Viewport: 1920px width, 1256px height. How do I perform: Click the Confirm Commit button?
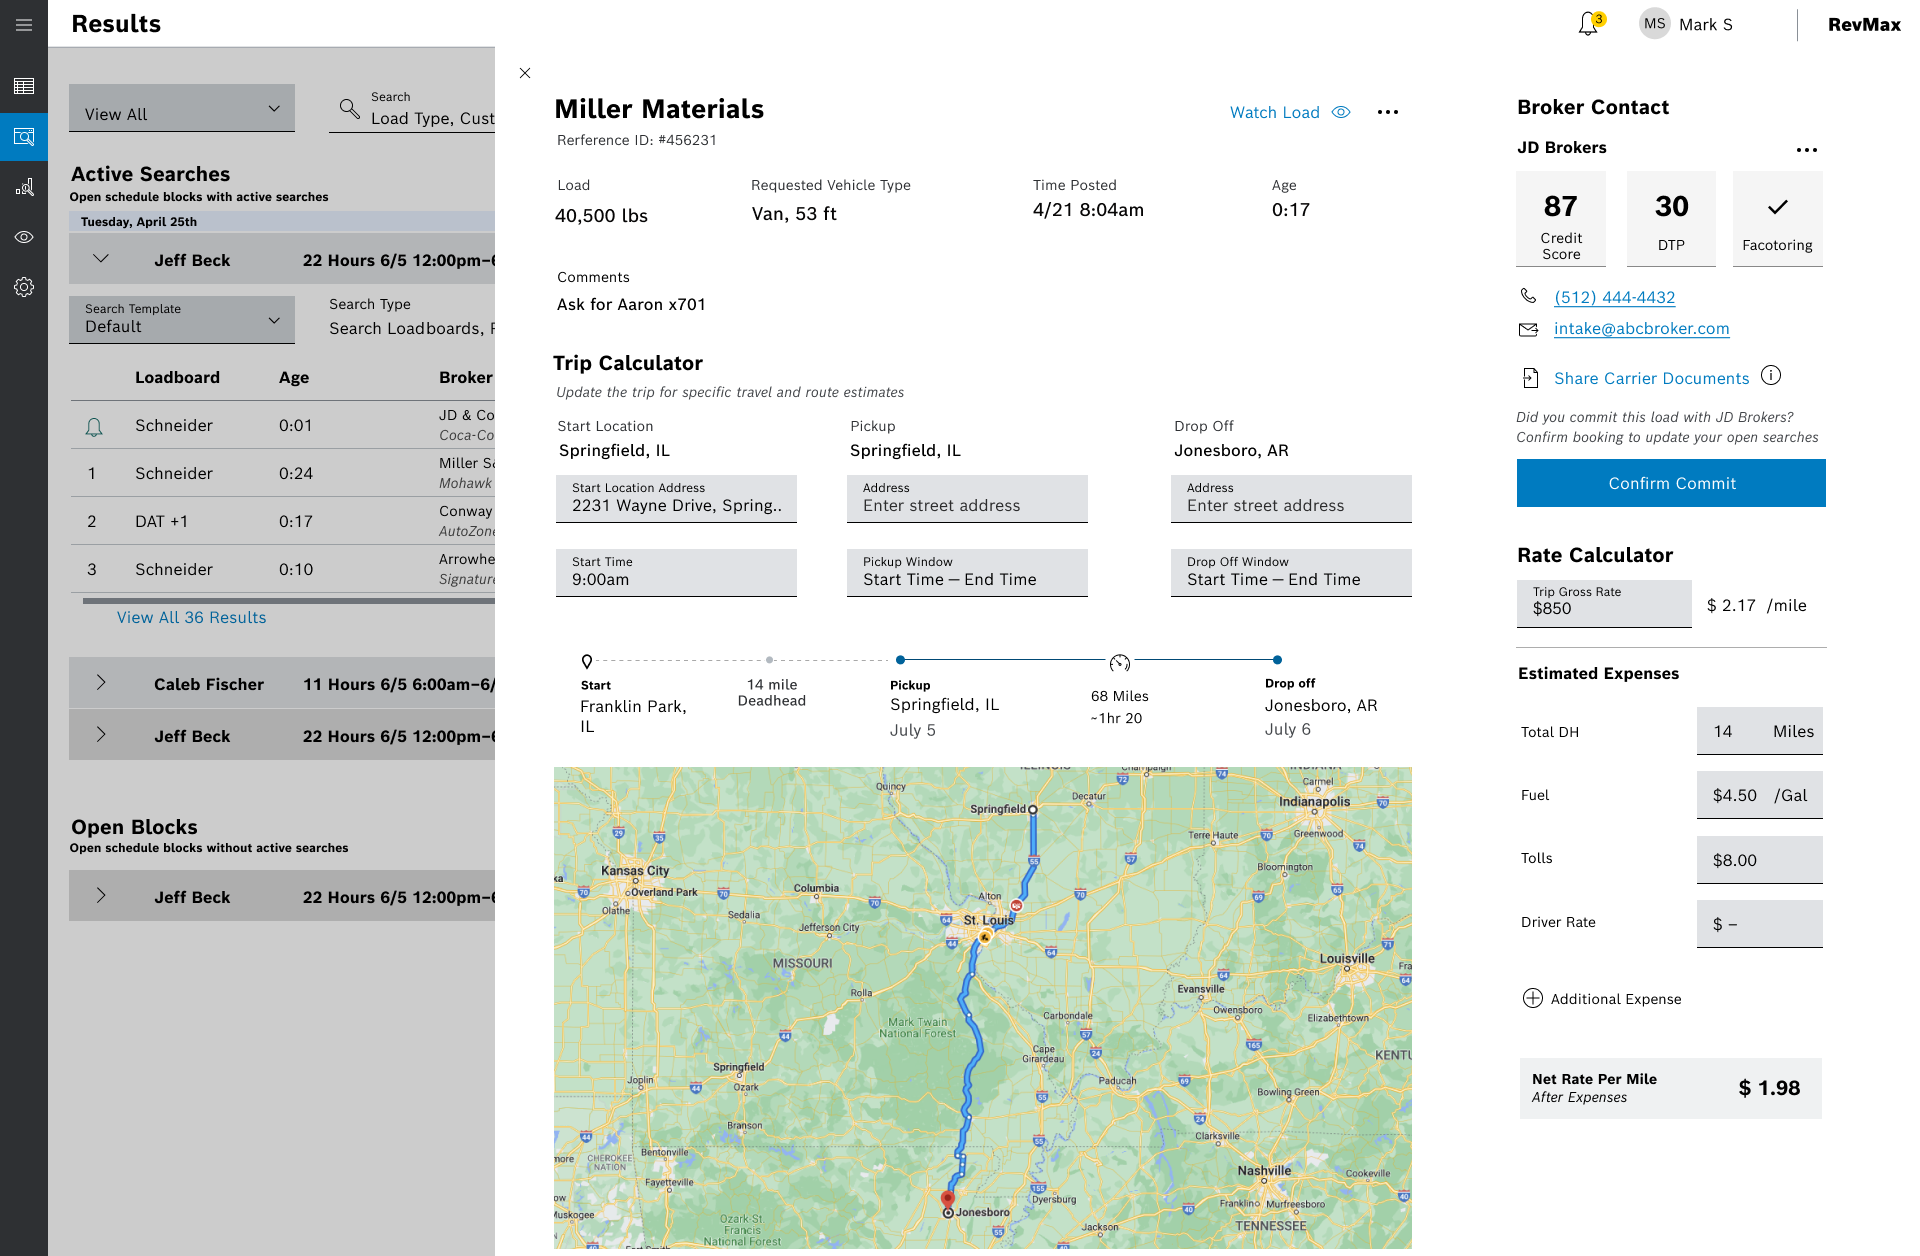pyautogui.click(x=1671, y=483)
